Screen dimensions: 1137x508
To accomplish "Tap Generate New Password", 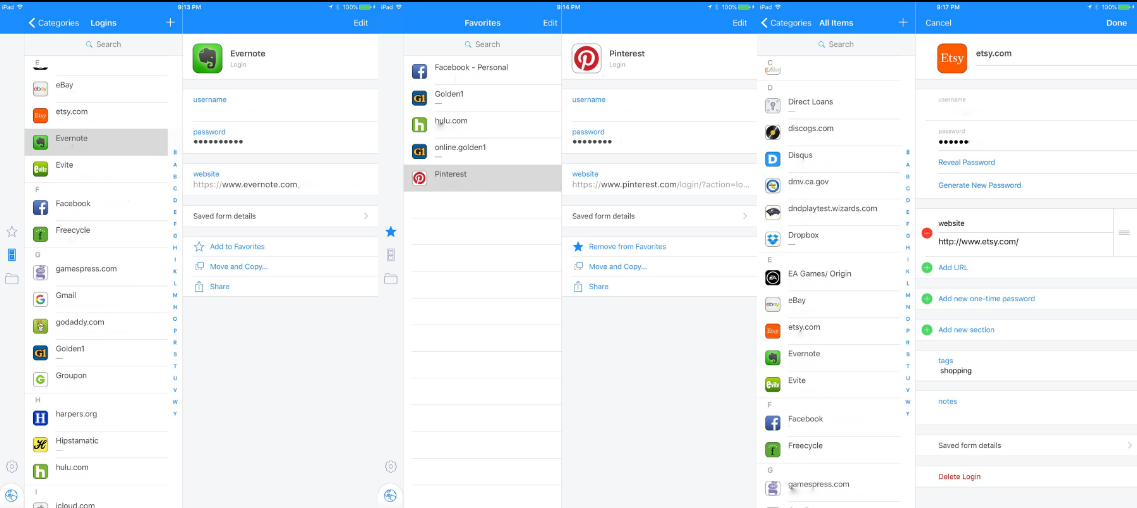I will (x=980, y=186).
